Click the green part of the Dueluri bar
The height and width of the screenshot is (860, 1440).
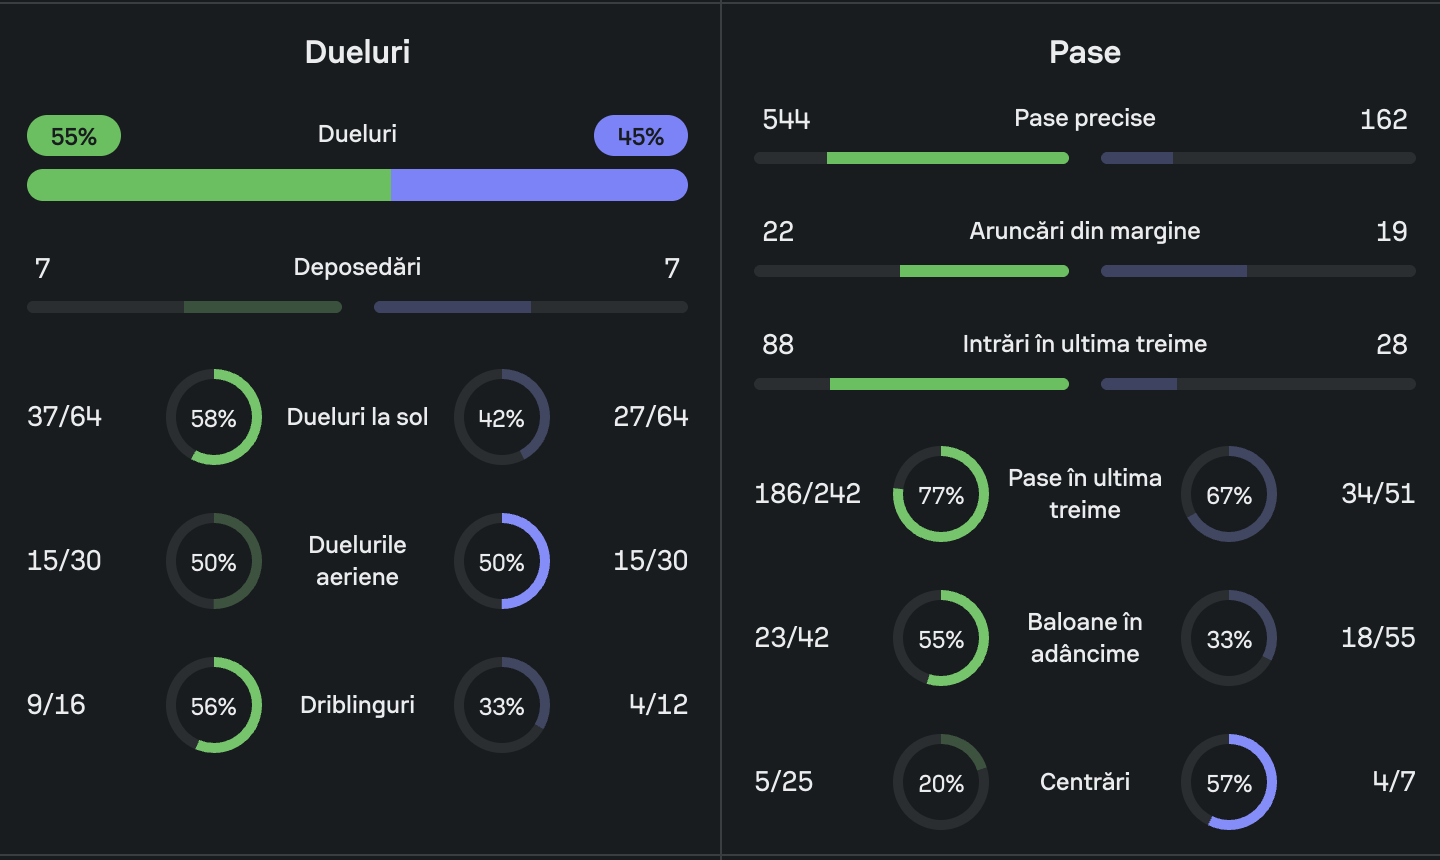tap(209, 185)
